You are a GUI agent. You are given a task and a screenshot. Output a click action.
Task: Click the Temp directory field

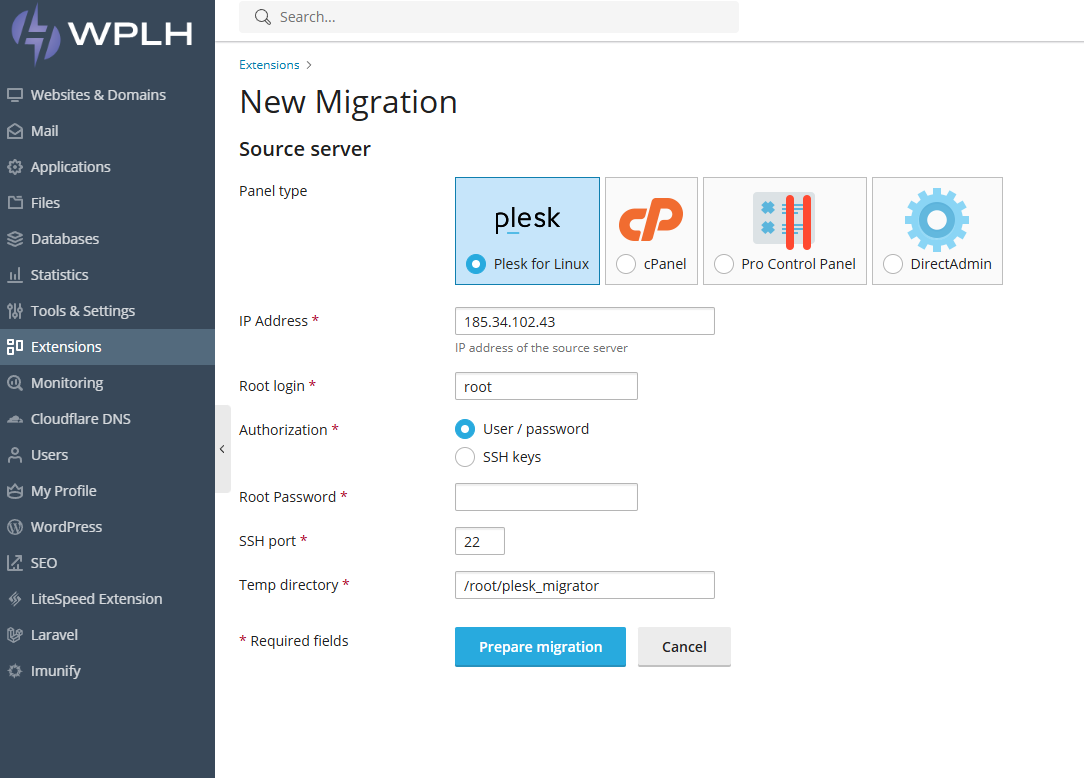point(584,585)
